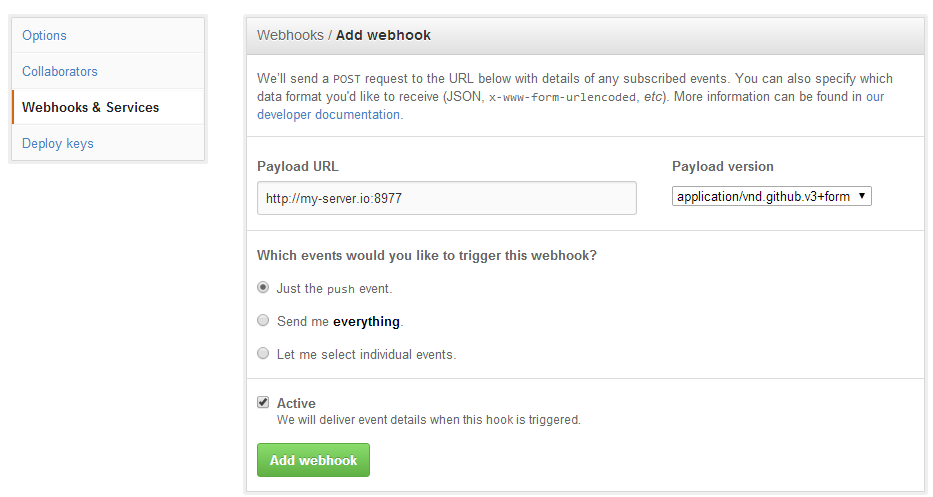This screenshot has width=933, height=497.
Task: Click the payload version dropdown arrow
Action: click(861, 196)
